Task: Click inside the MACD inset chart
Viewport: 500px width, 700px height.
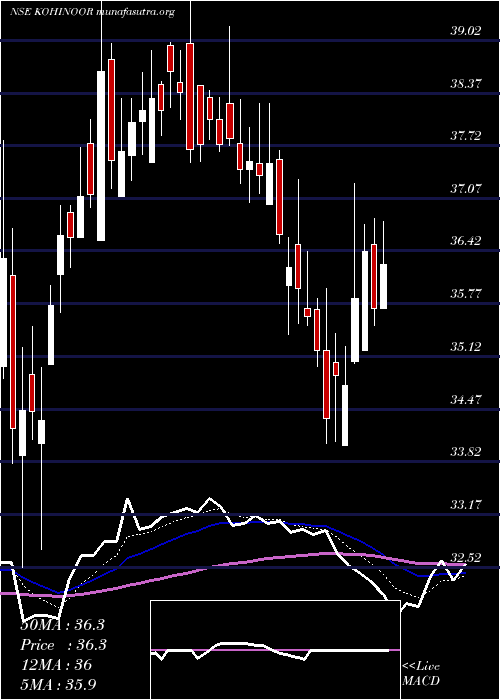Action: 275,650
